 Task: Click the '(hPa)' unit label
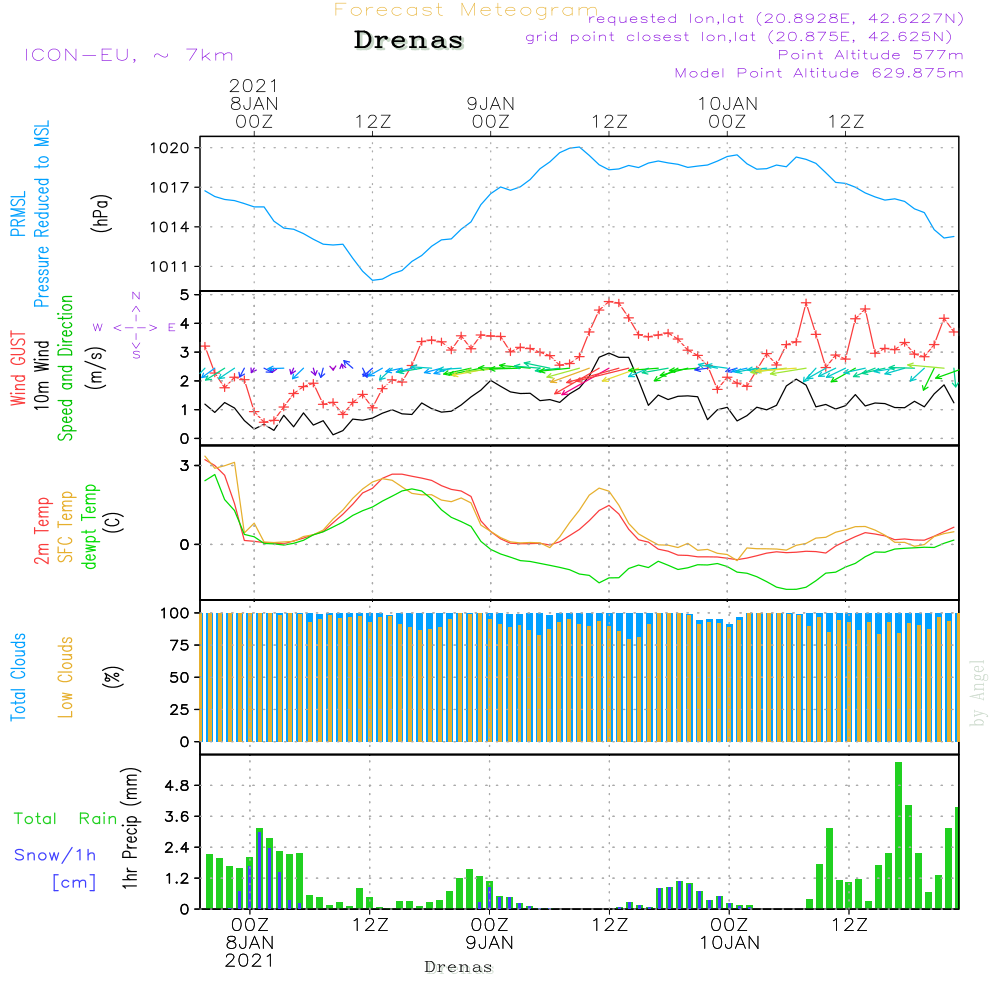point(101,213)
